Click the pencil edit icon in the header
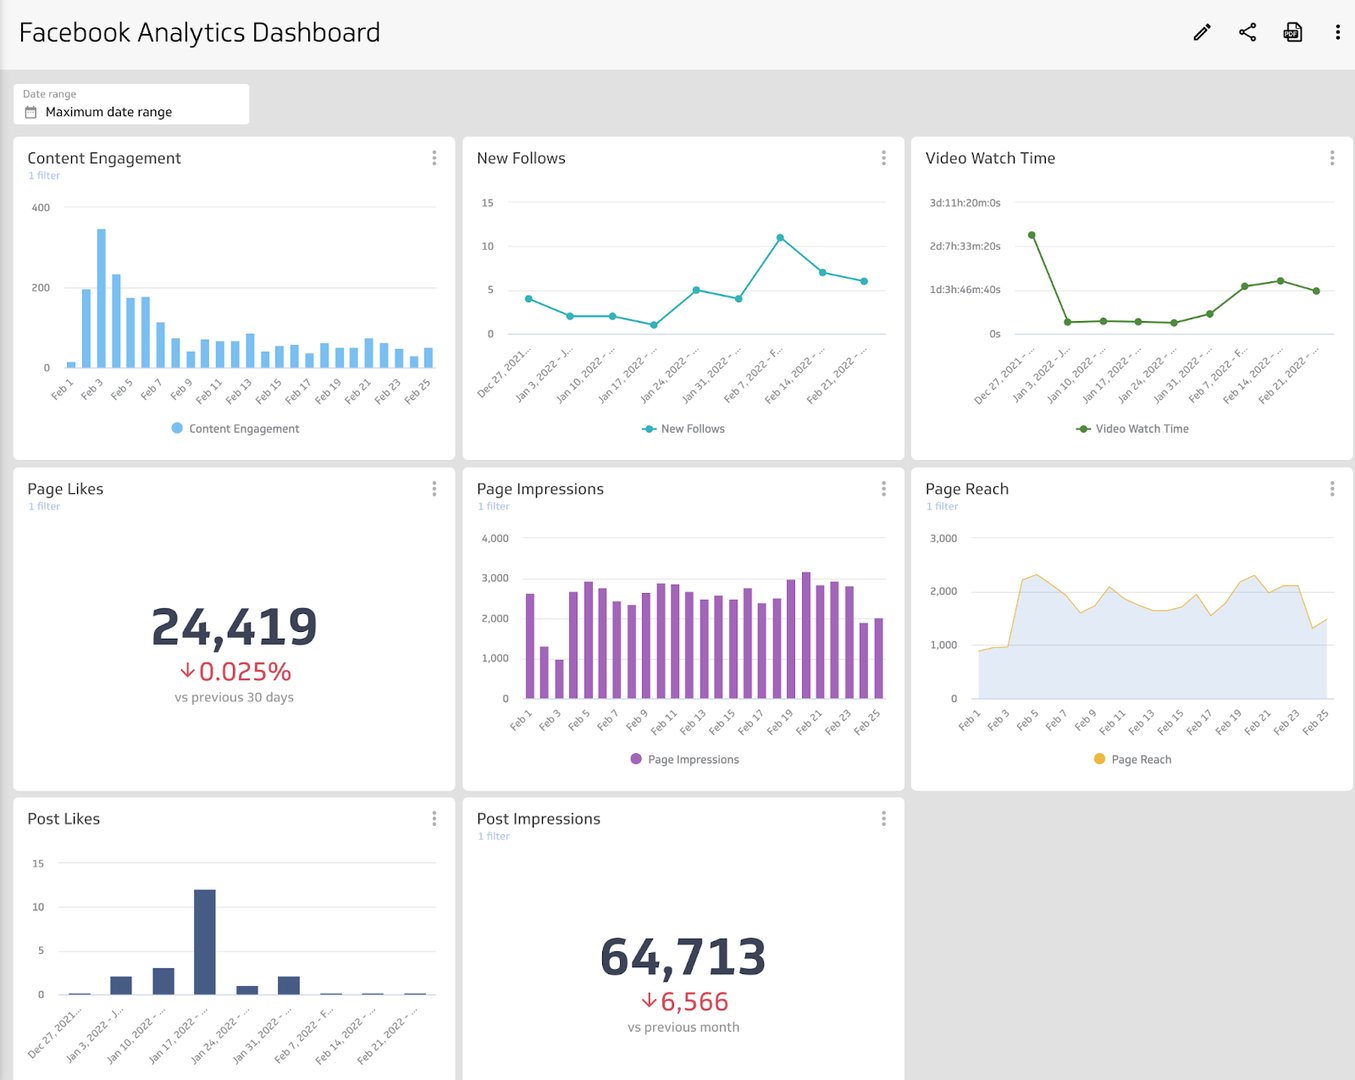Image resolution: width=1355 pixels, height=1080 pixels. point(1200,32)
